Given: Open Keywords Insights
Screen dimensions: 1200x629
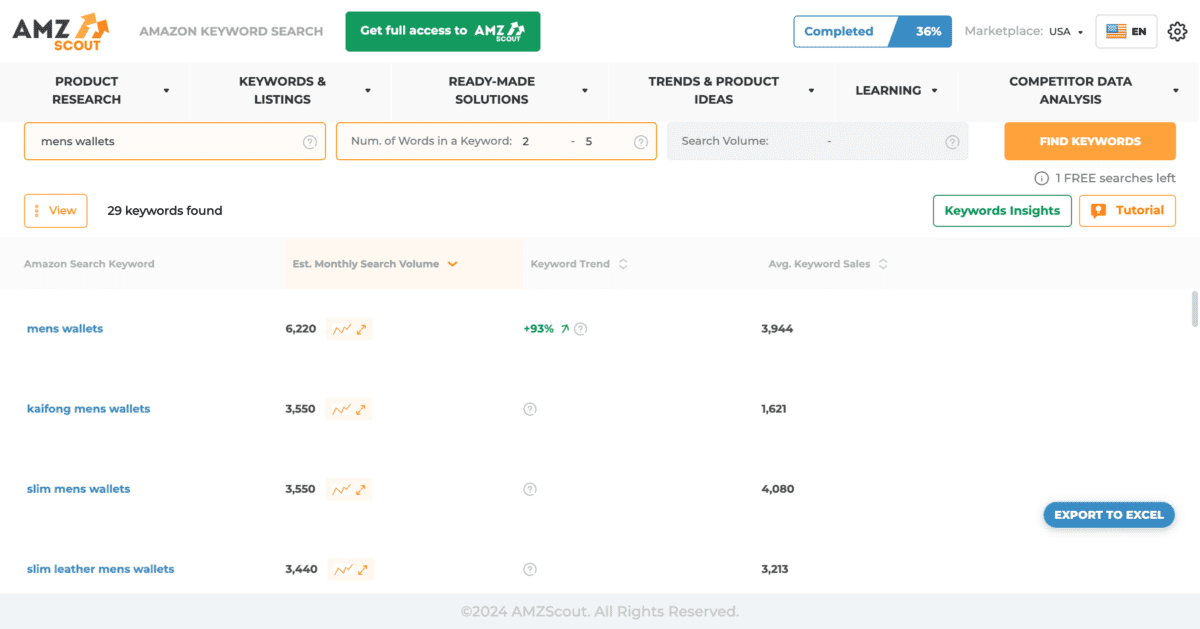Looking at the screenshot, I should 1002,211.
